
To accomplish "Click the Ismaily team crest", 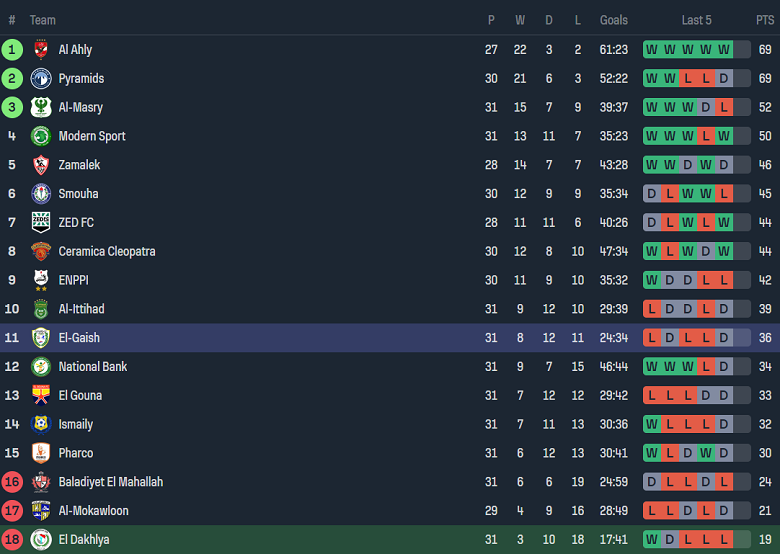I will tap(41, 424).
